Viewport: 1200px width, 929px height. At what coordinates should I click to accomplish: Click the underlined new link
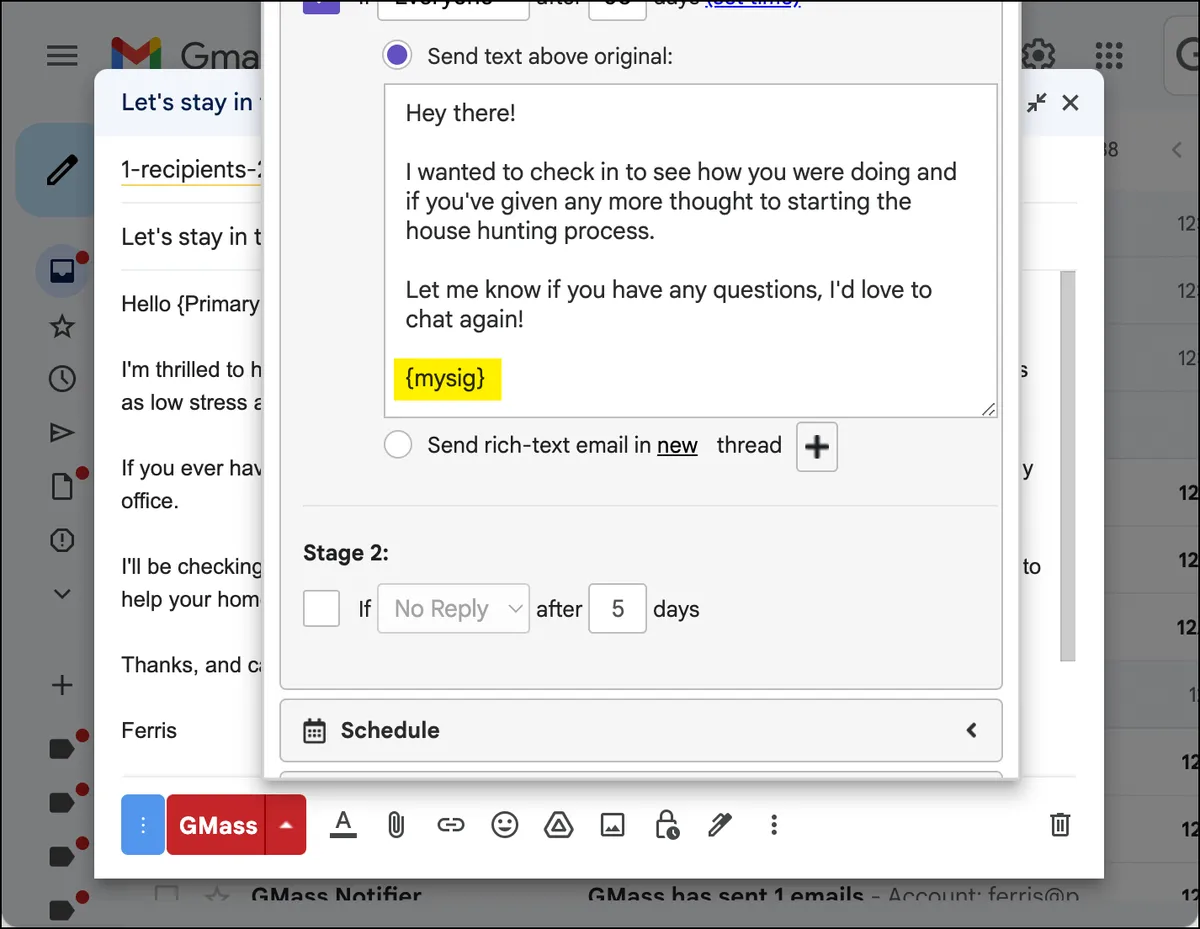tap(677, 446)
